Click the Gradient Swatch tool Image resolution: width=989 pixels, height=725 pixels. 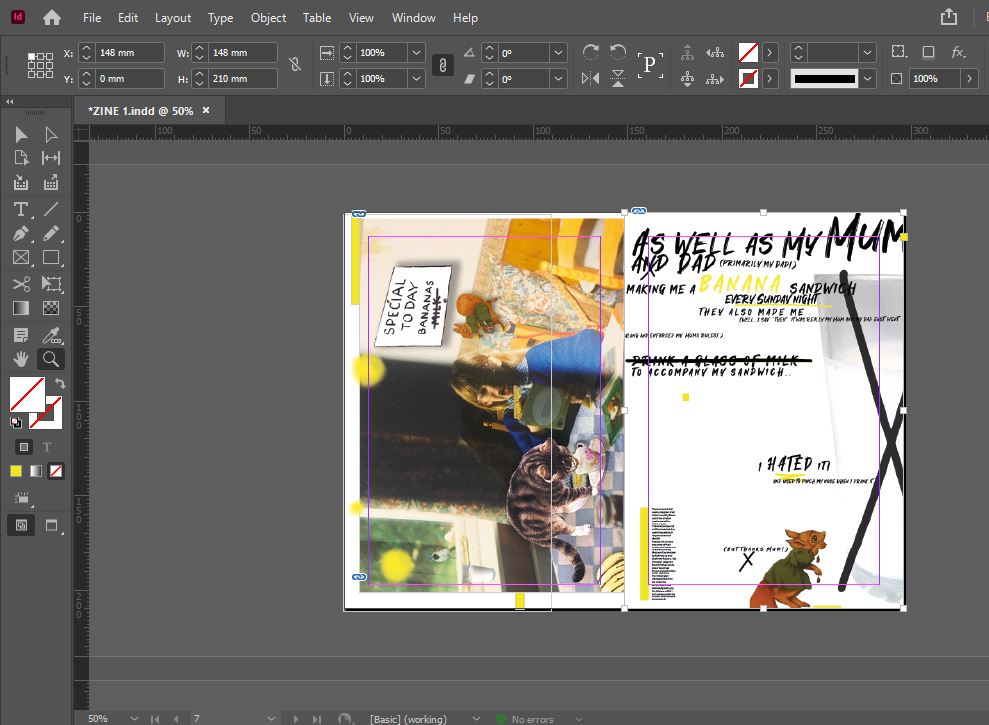click(x=20, y=309)
